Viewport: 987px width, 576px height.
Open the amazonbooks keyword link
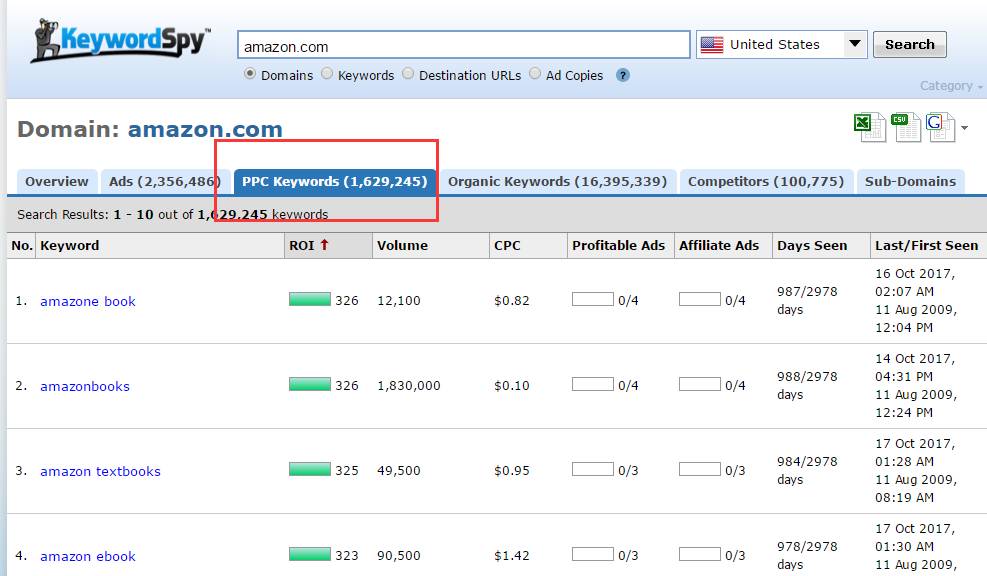click(x=85, y=387)
